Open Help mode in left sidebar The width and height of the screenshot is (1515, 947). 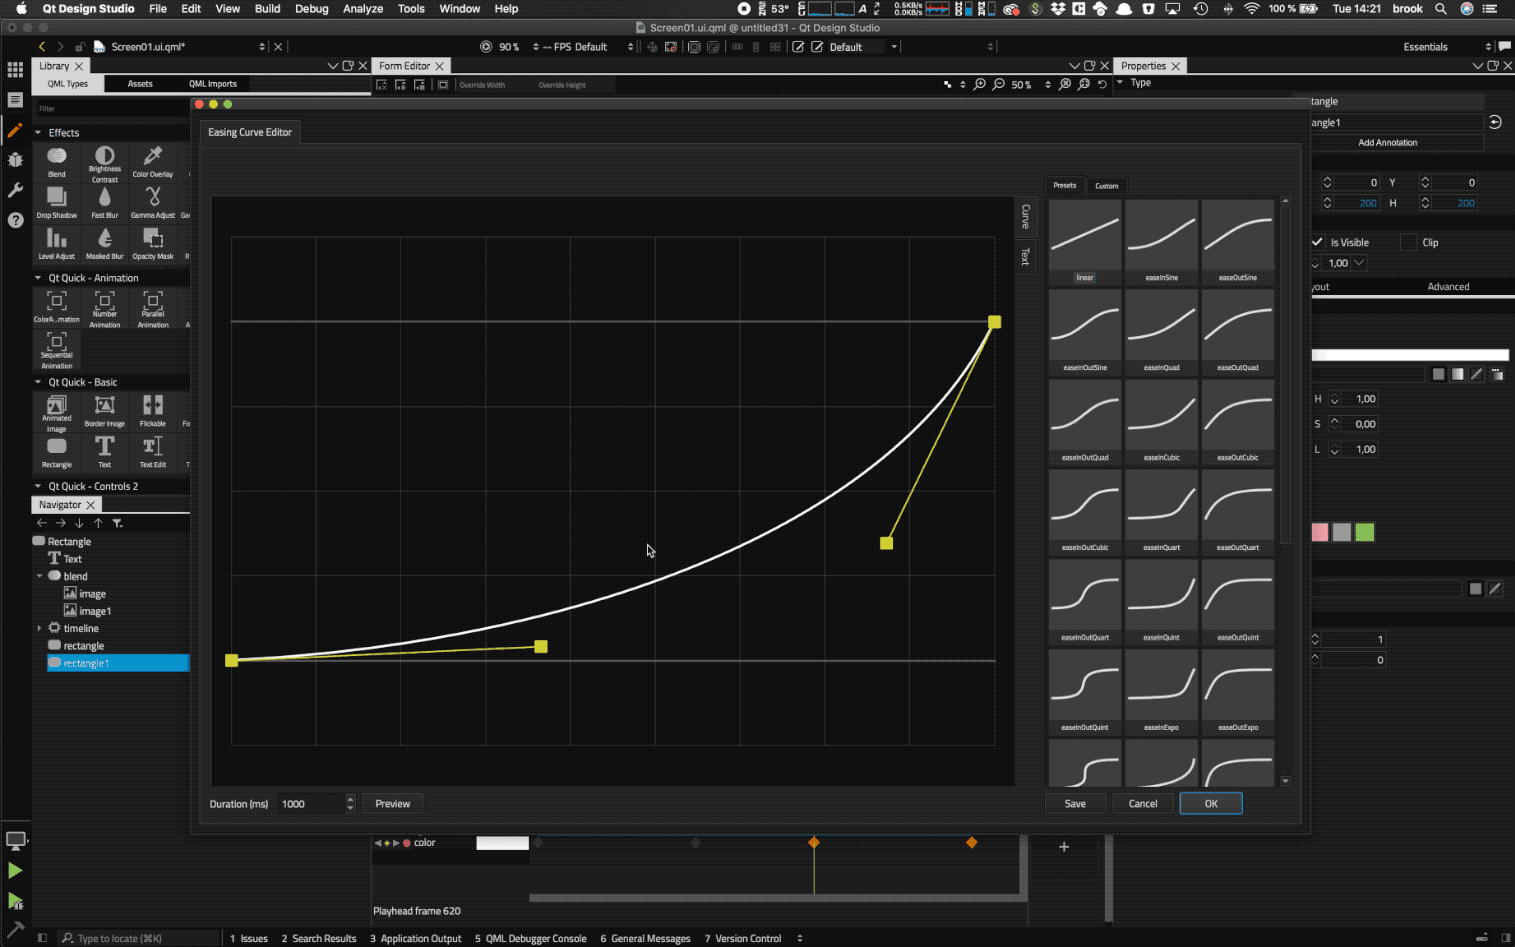15,220
